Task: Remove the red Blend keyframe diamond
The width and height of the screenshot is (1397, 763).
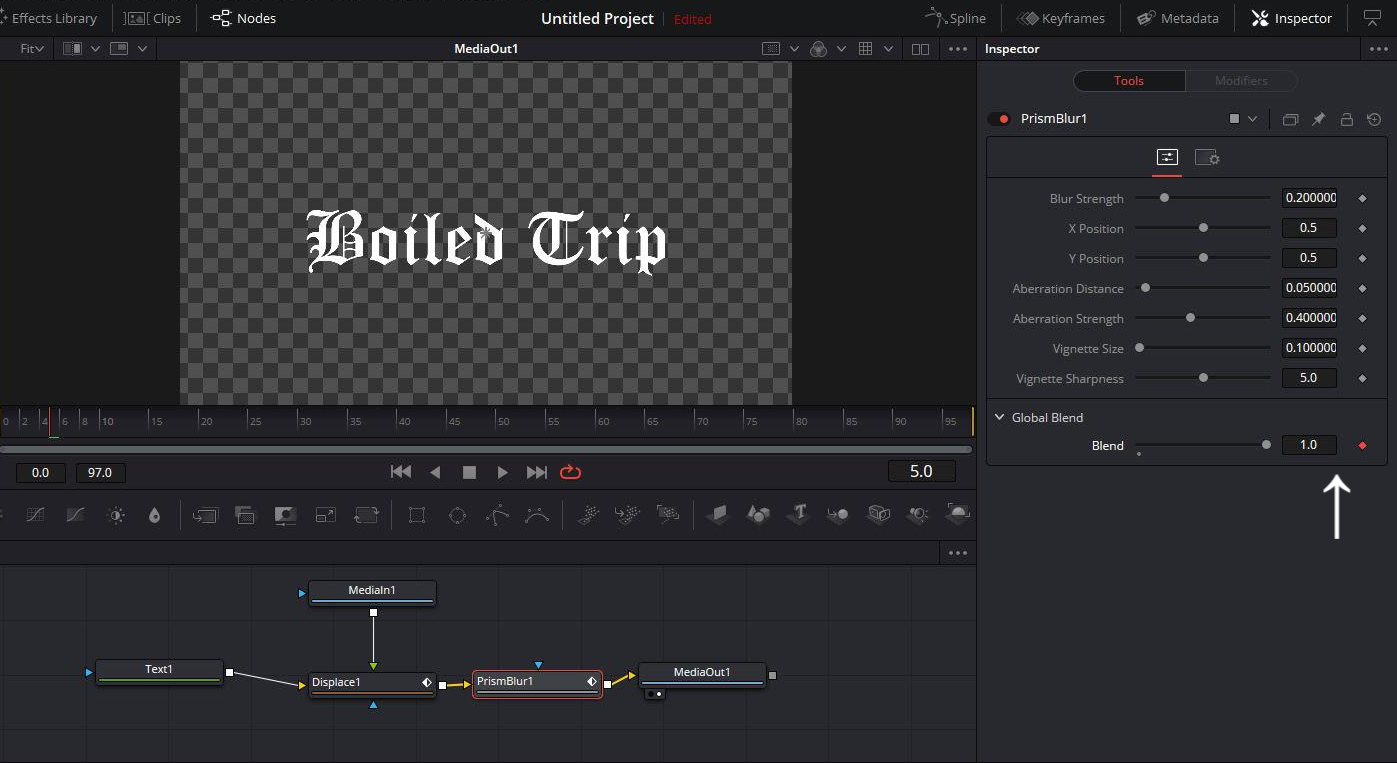Action: coord(1362,445)
